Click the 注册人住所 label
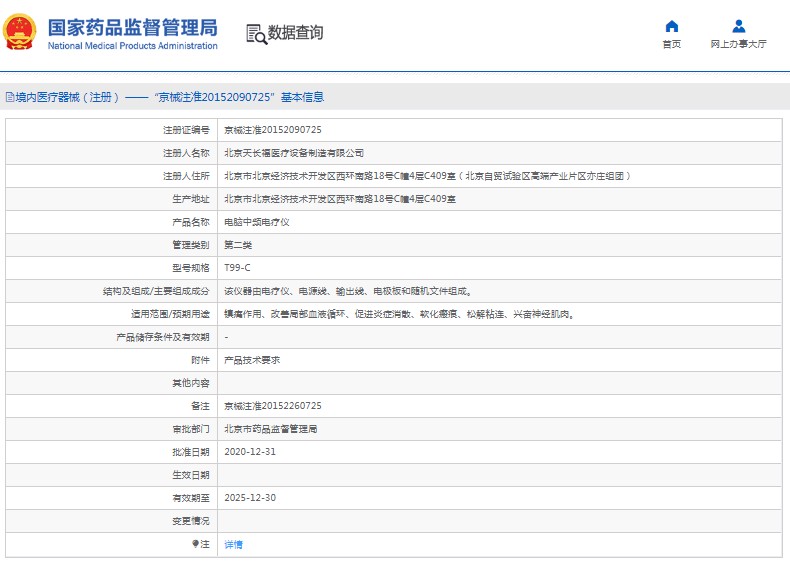The image size is (790, 566). tap(186, 176)
